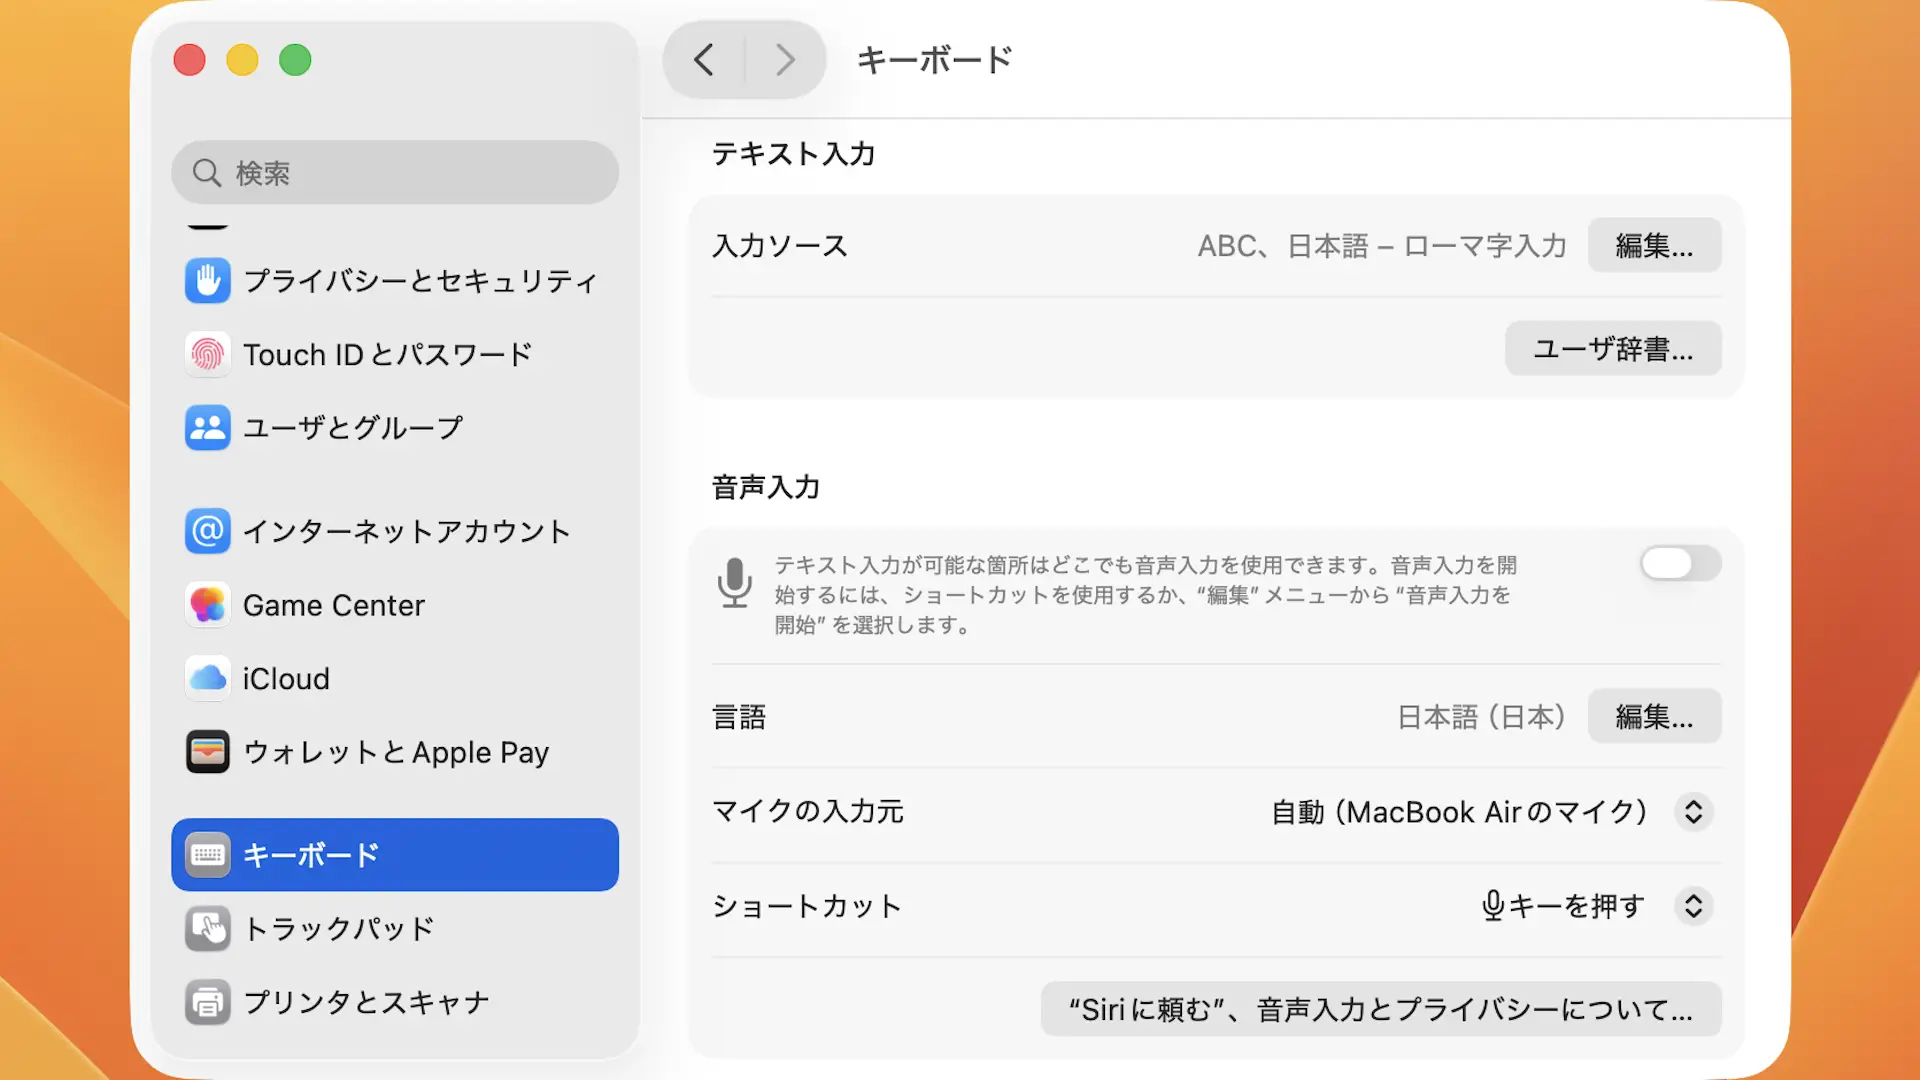Click the Privacy & Security hand icon
Screen dimensions: 1920x1080
click(x=207, y=281)
